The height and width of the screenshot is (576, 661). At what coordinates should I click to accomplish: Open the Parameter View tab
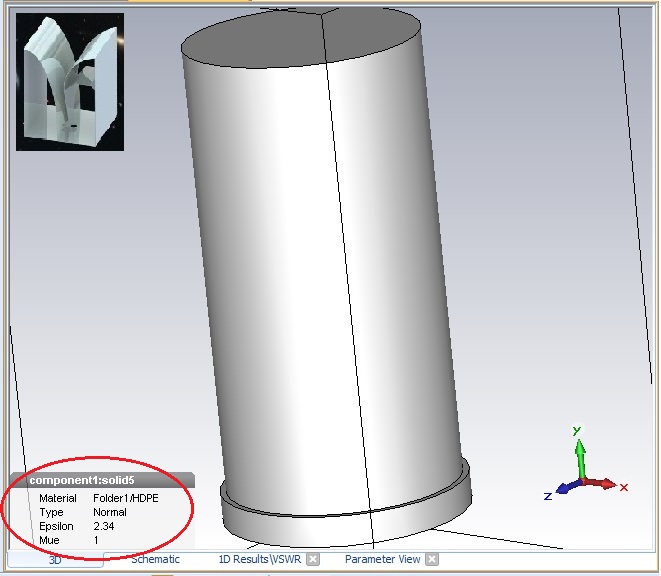pyautogui.click(x=382, y=559)
